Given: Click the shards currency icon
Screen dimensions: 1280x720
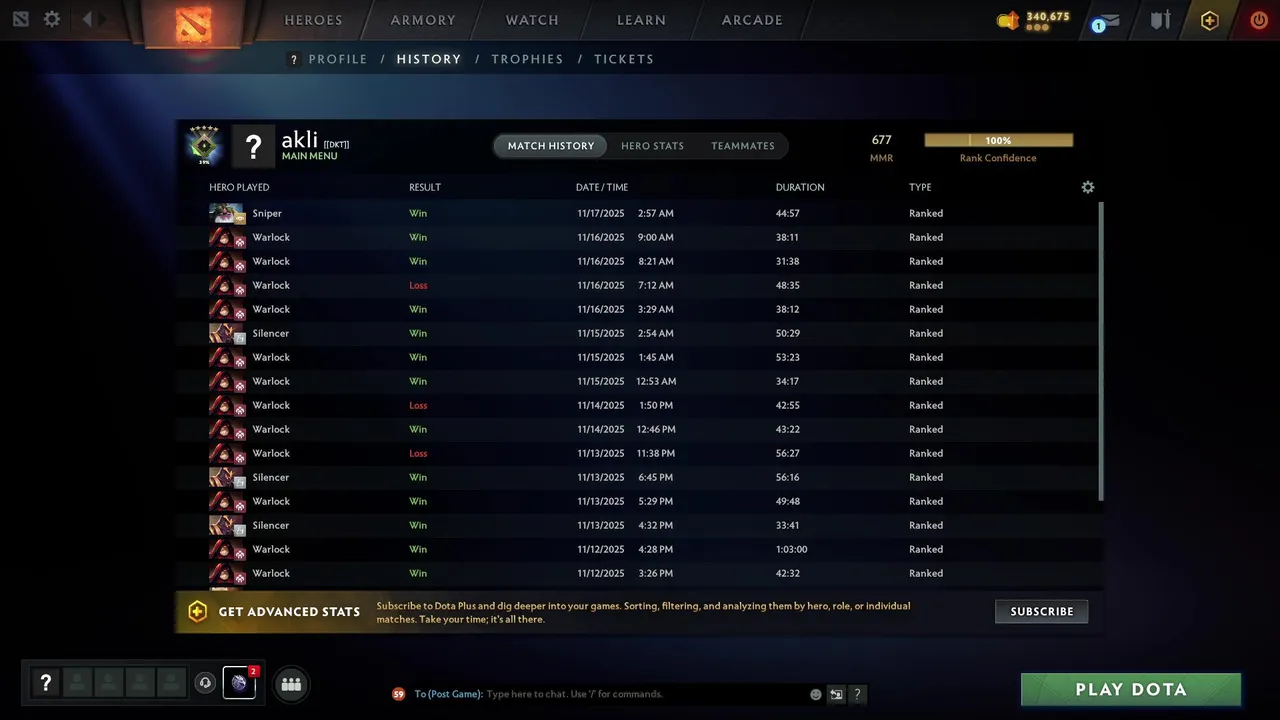Looking at the screenshot, I should [x=1008, y=20].
